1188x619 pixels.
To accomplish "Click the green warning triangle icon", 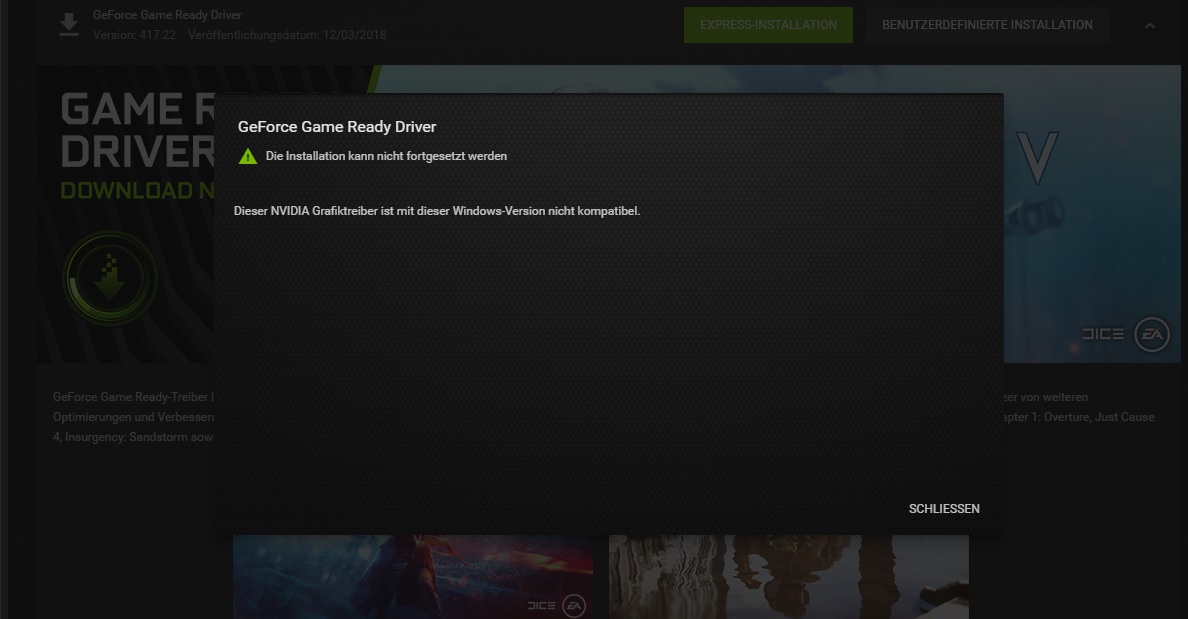I will [248, 156].
